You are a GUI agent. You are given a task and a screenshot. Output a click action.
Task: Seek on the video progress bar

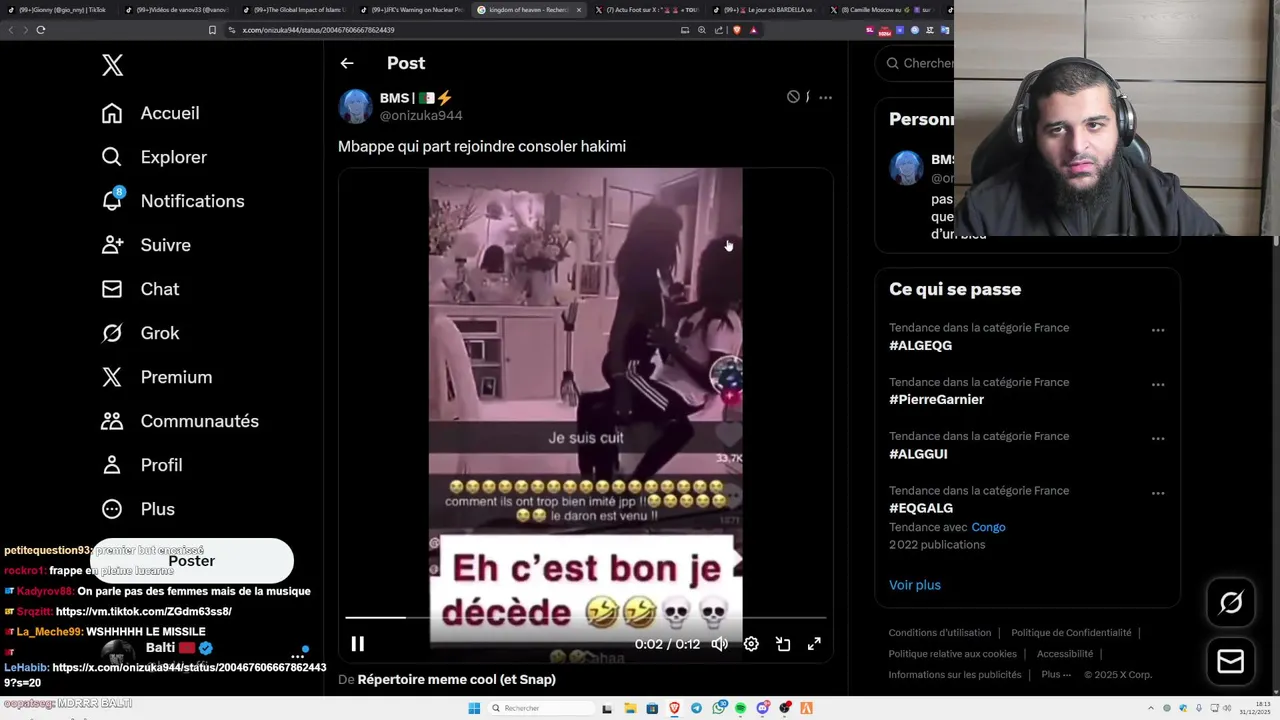(586, 618)
